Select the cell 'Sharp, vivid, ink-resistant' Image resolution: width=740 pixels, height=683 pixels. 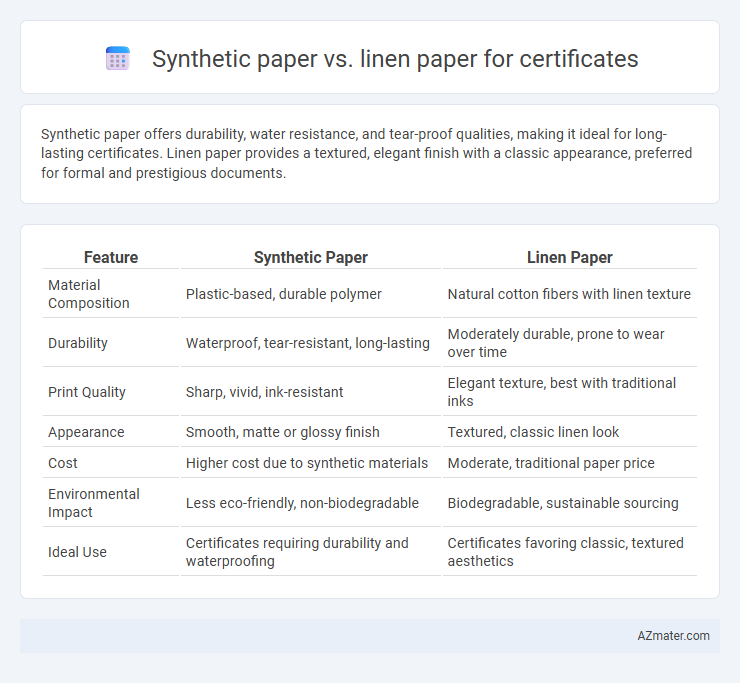(264, 392)
